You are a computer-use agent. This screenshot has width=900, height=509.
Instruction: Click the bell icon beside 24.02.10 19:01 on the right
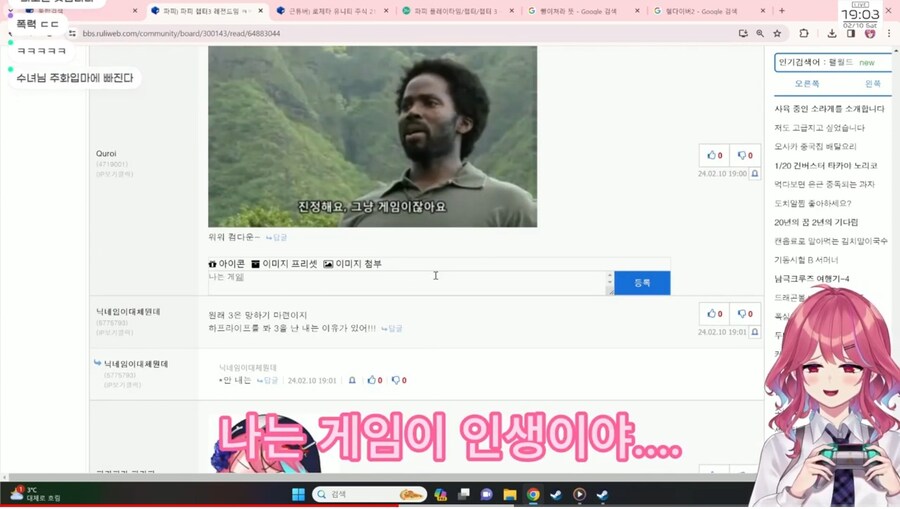click(x=755, y=332)
